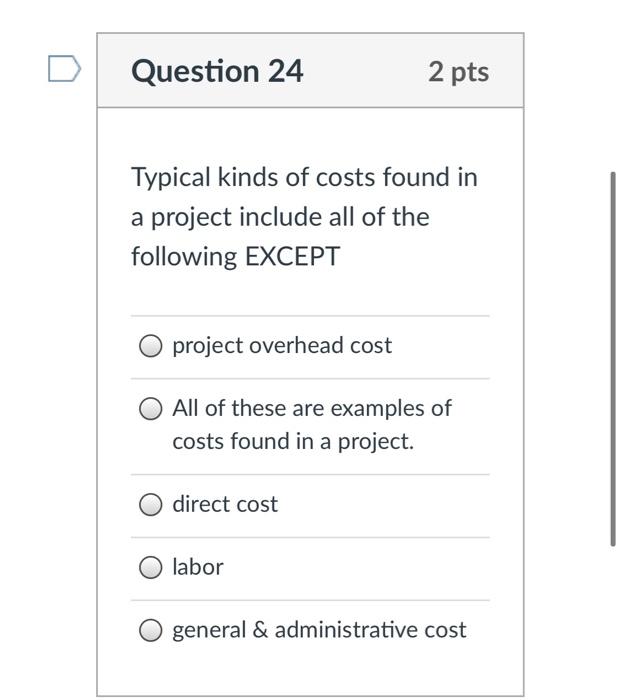Flag Question 24 with the bookmark icon
The image size is (617, 700).
pos(64,68)
